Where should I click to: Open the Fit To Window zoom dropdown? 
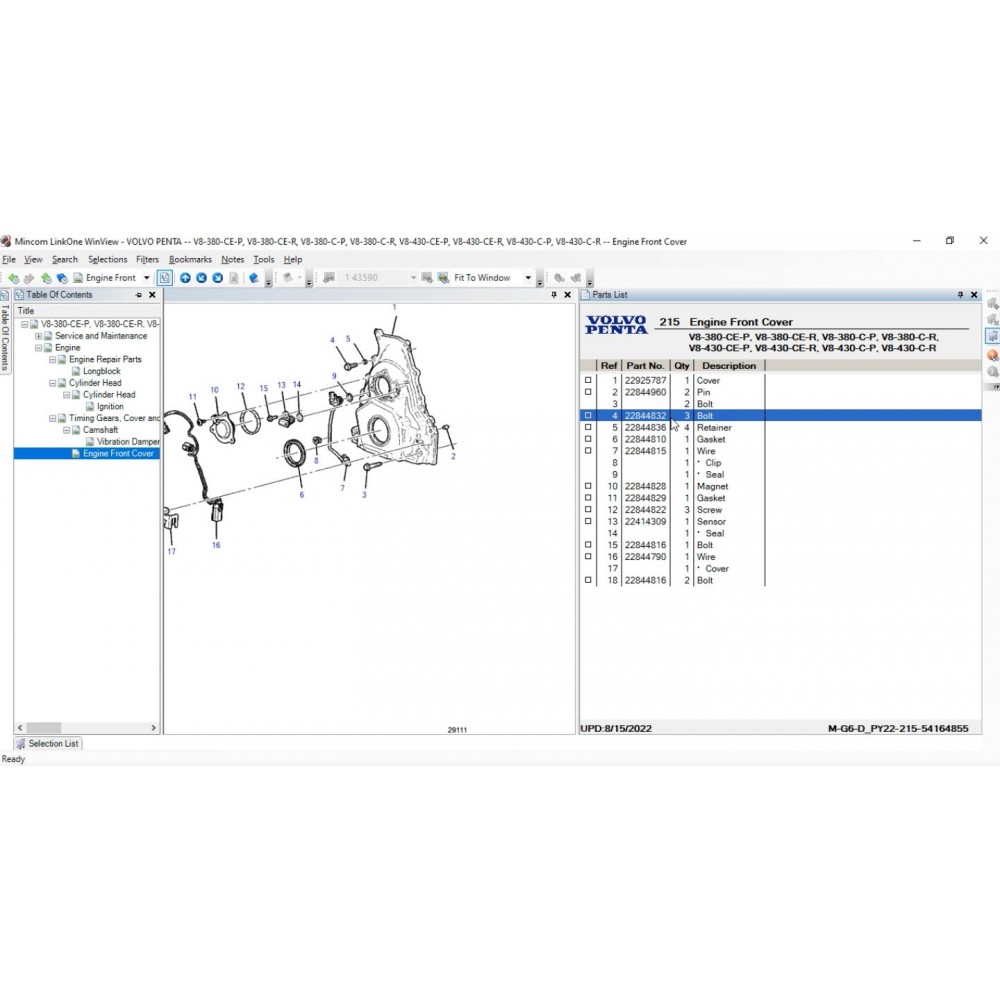(x=528, y=278)
